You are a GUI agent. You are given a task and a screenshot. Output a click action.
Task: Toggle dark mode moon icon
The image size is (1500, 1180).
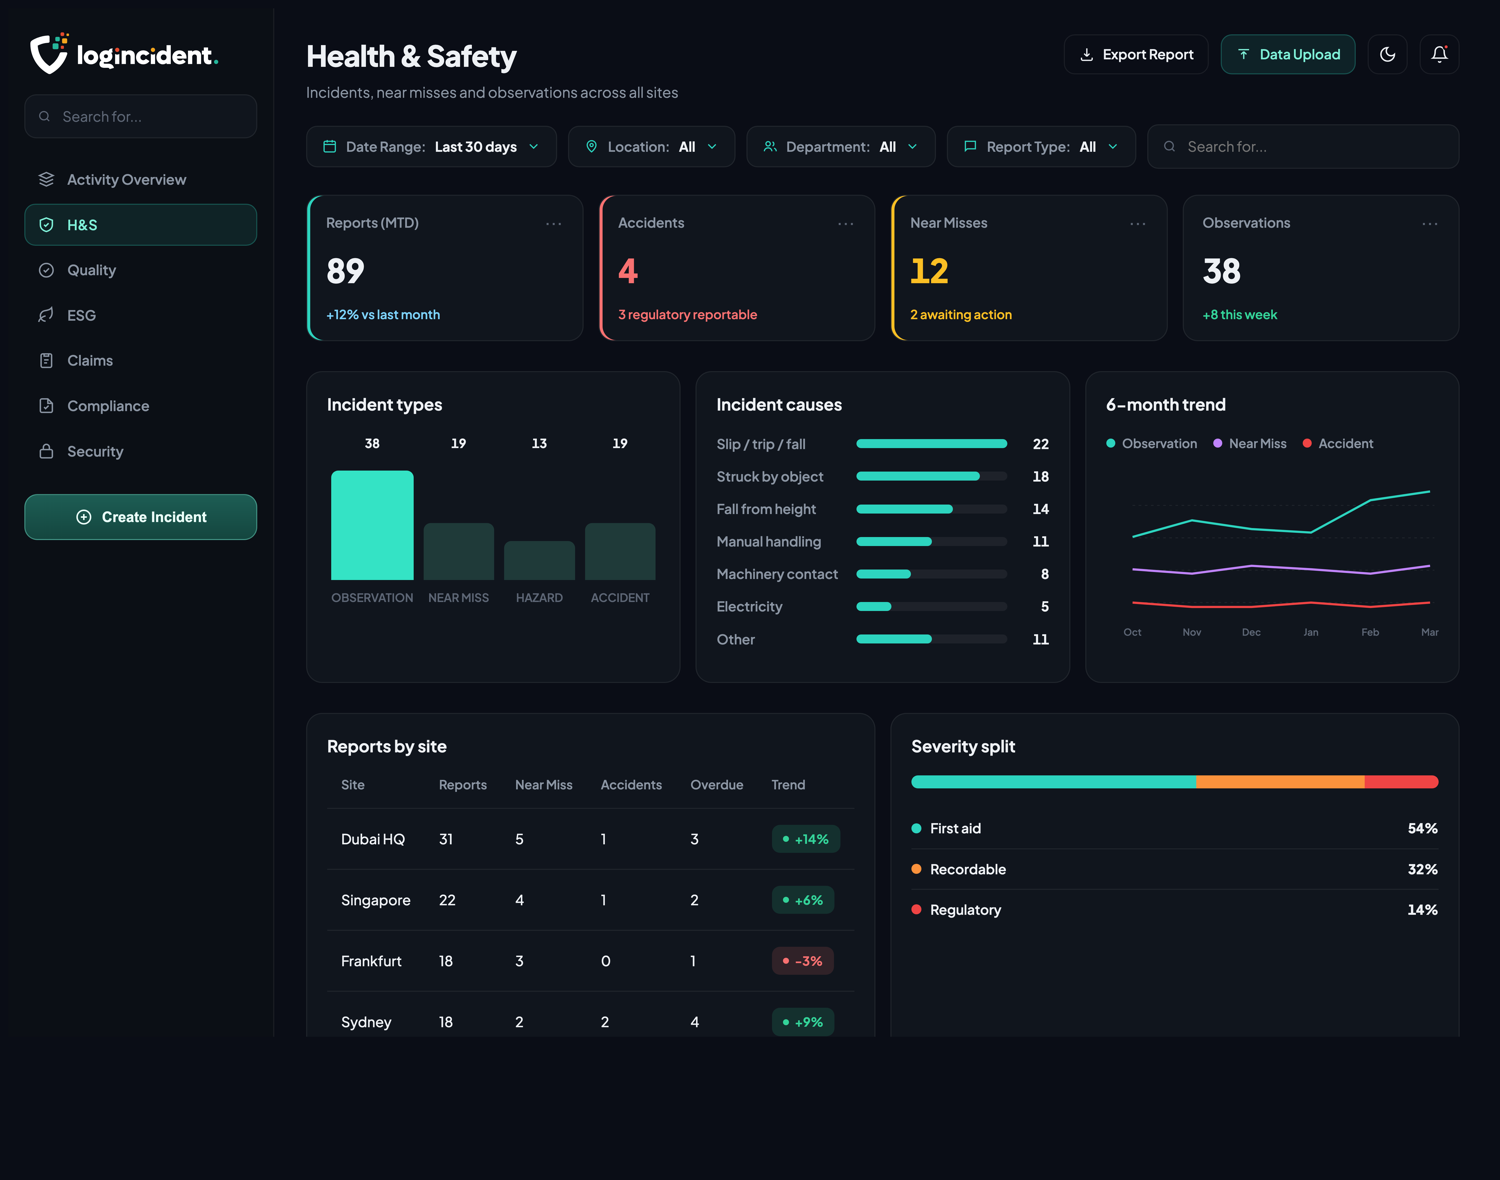point(1387,54)
